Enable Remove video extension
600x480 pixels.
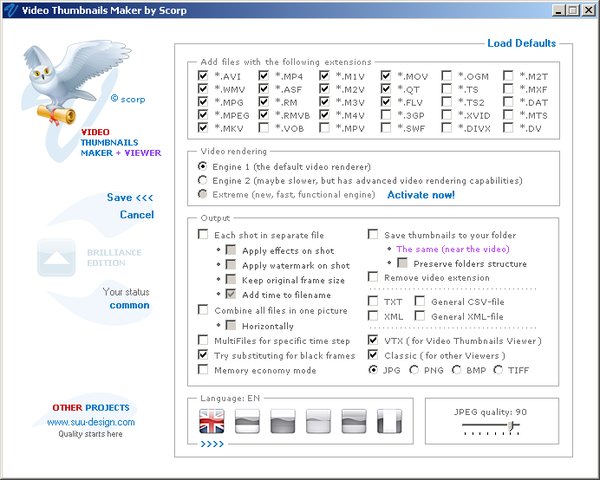tap(373, 277)
